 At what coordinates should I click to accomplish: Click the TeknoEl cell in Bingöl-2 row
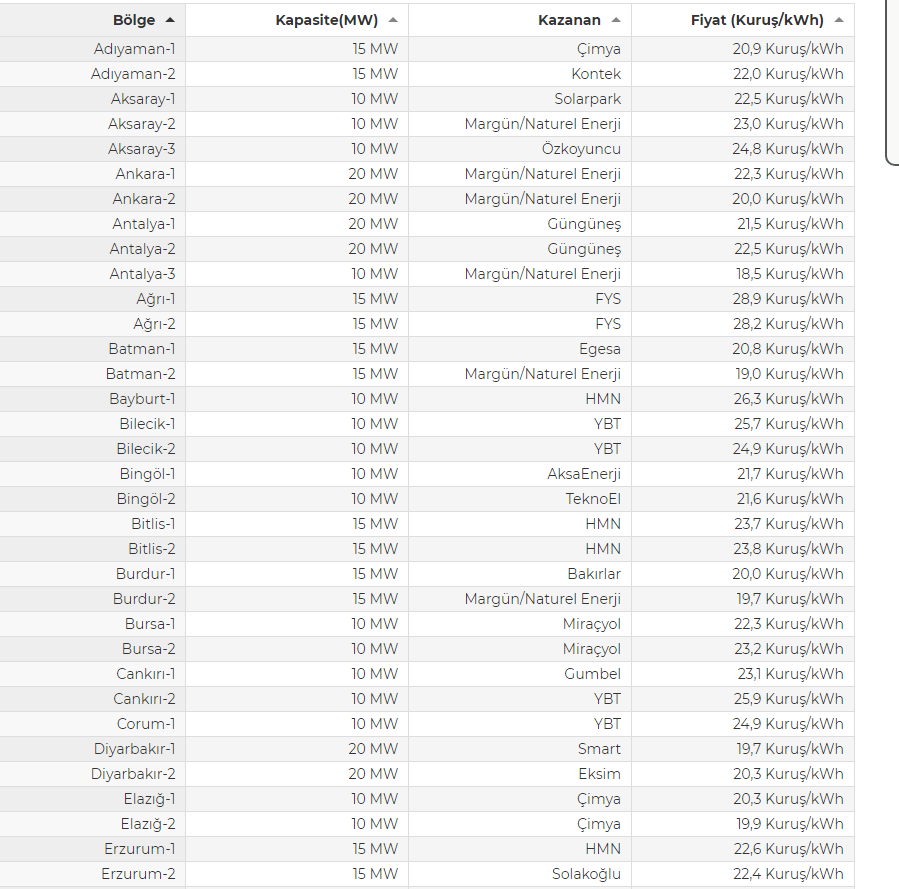click(x=520, y=499)
